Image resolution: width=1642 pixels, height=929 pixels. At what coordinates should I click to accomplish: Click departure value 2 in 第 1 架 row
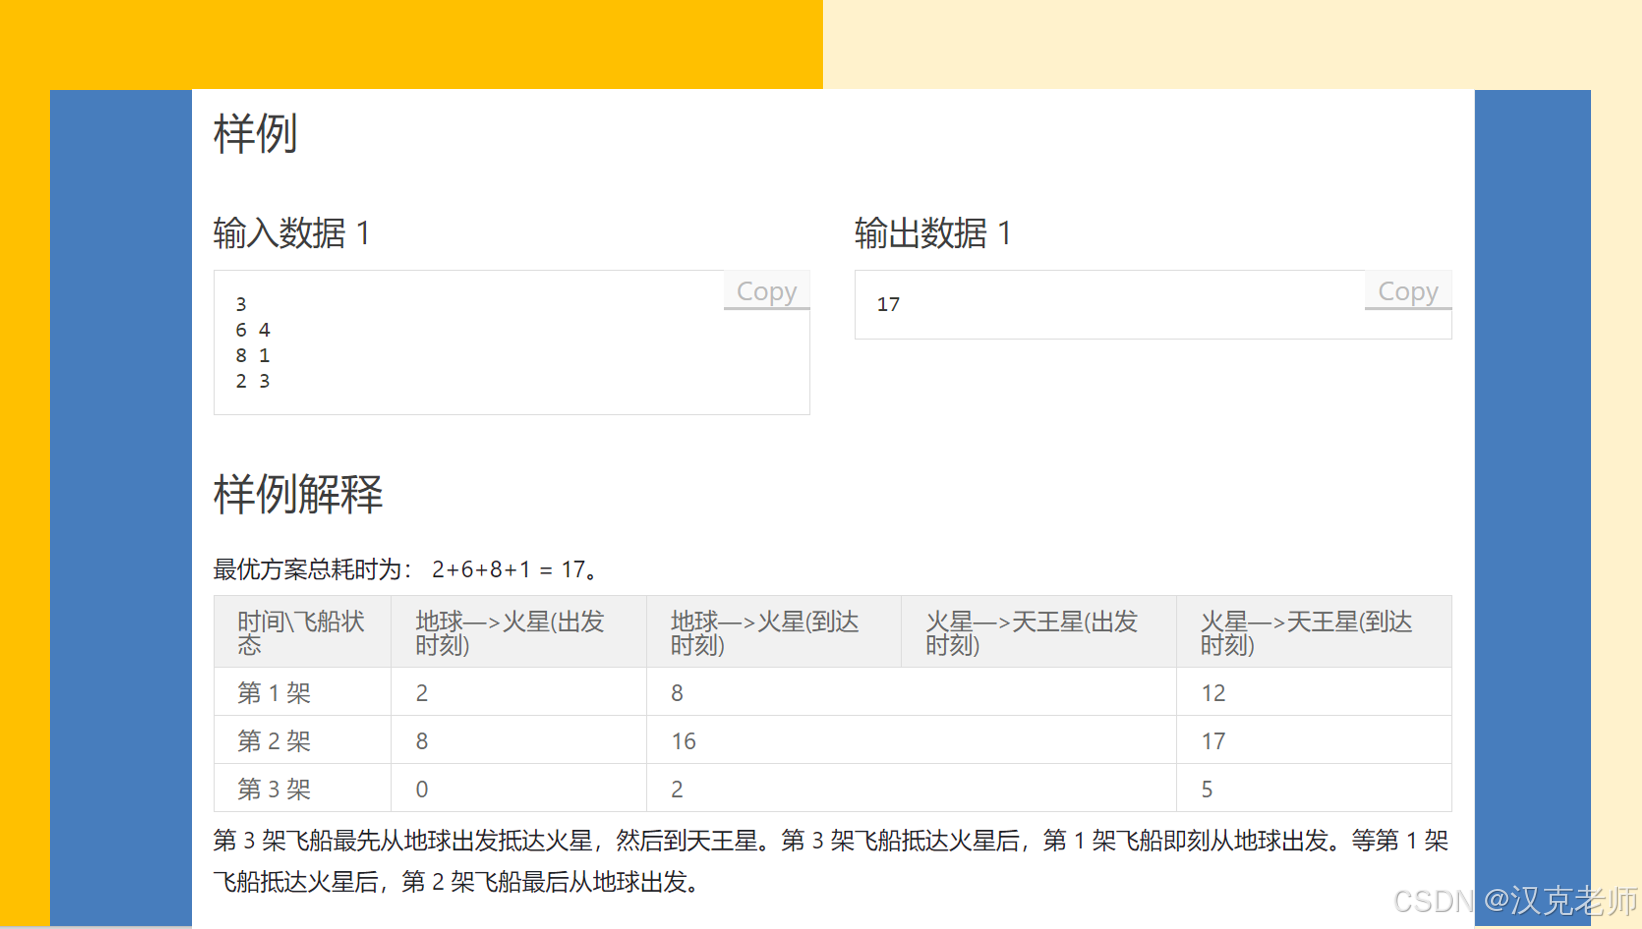coord(422,693)
